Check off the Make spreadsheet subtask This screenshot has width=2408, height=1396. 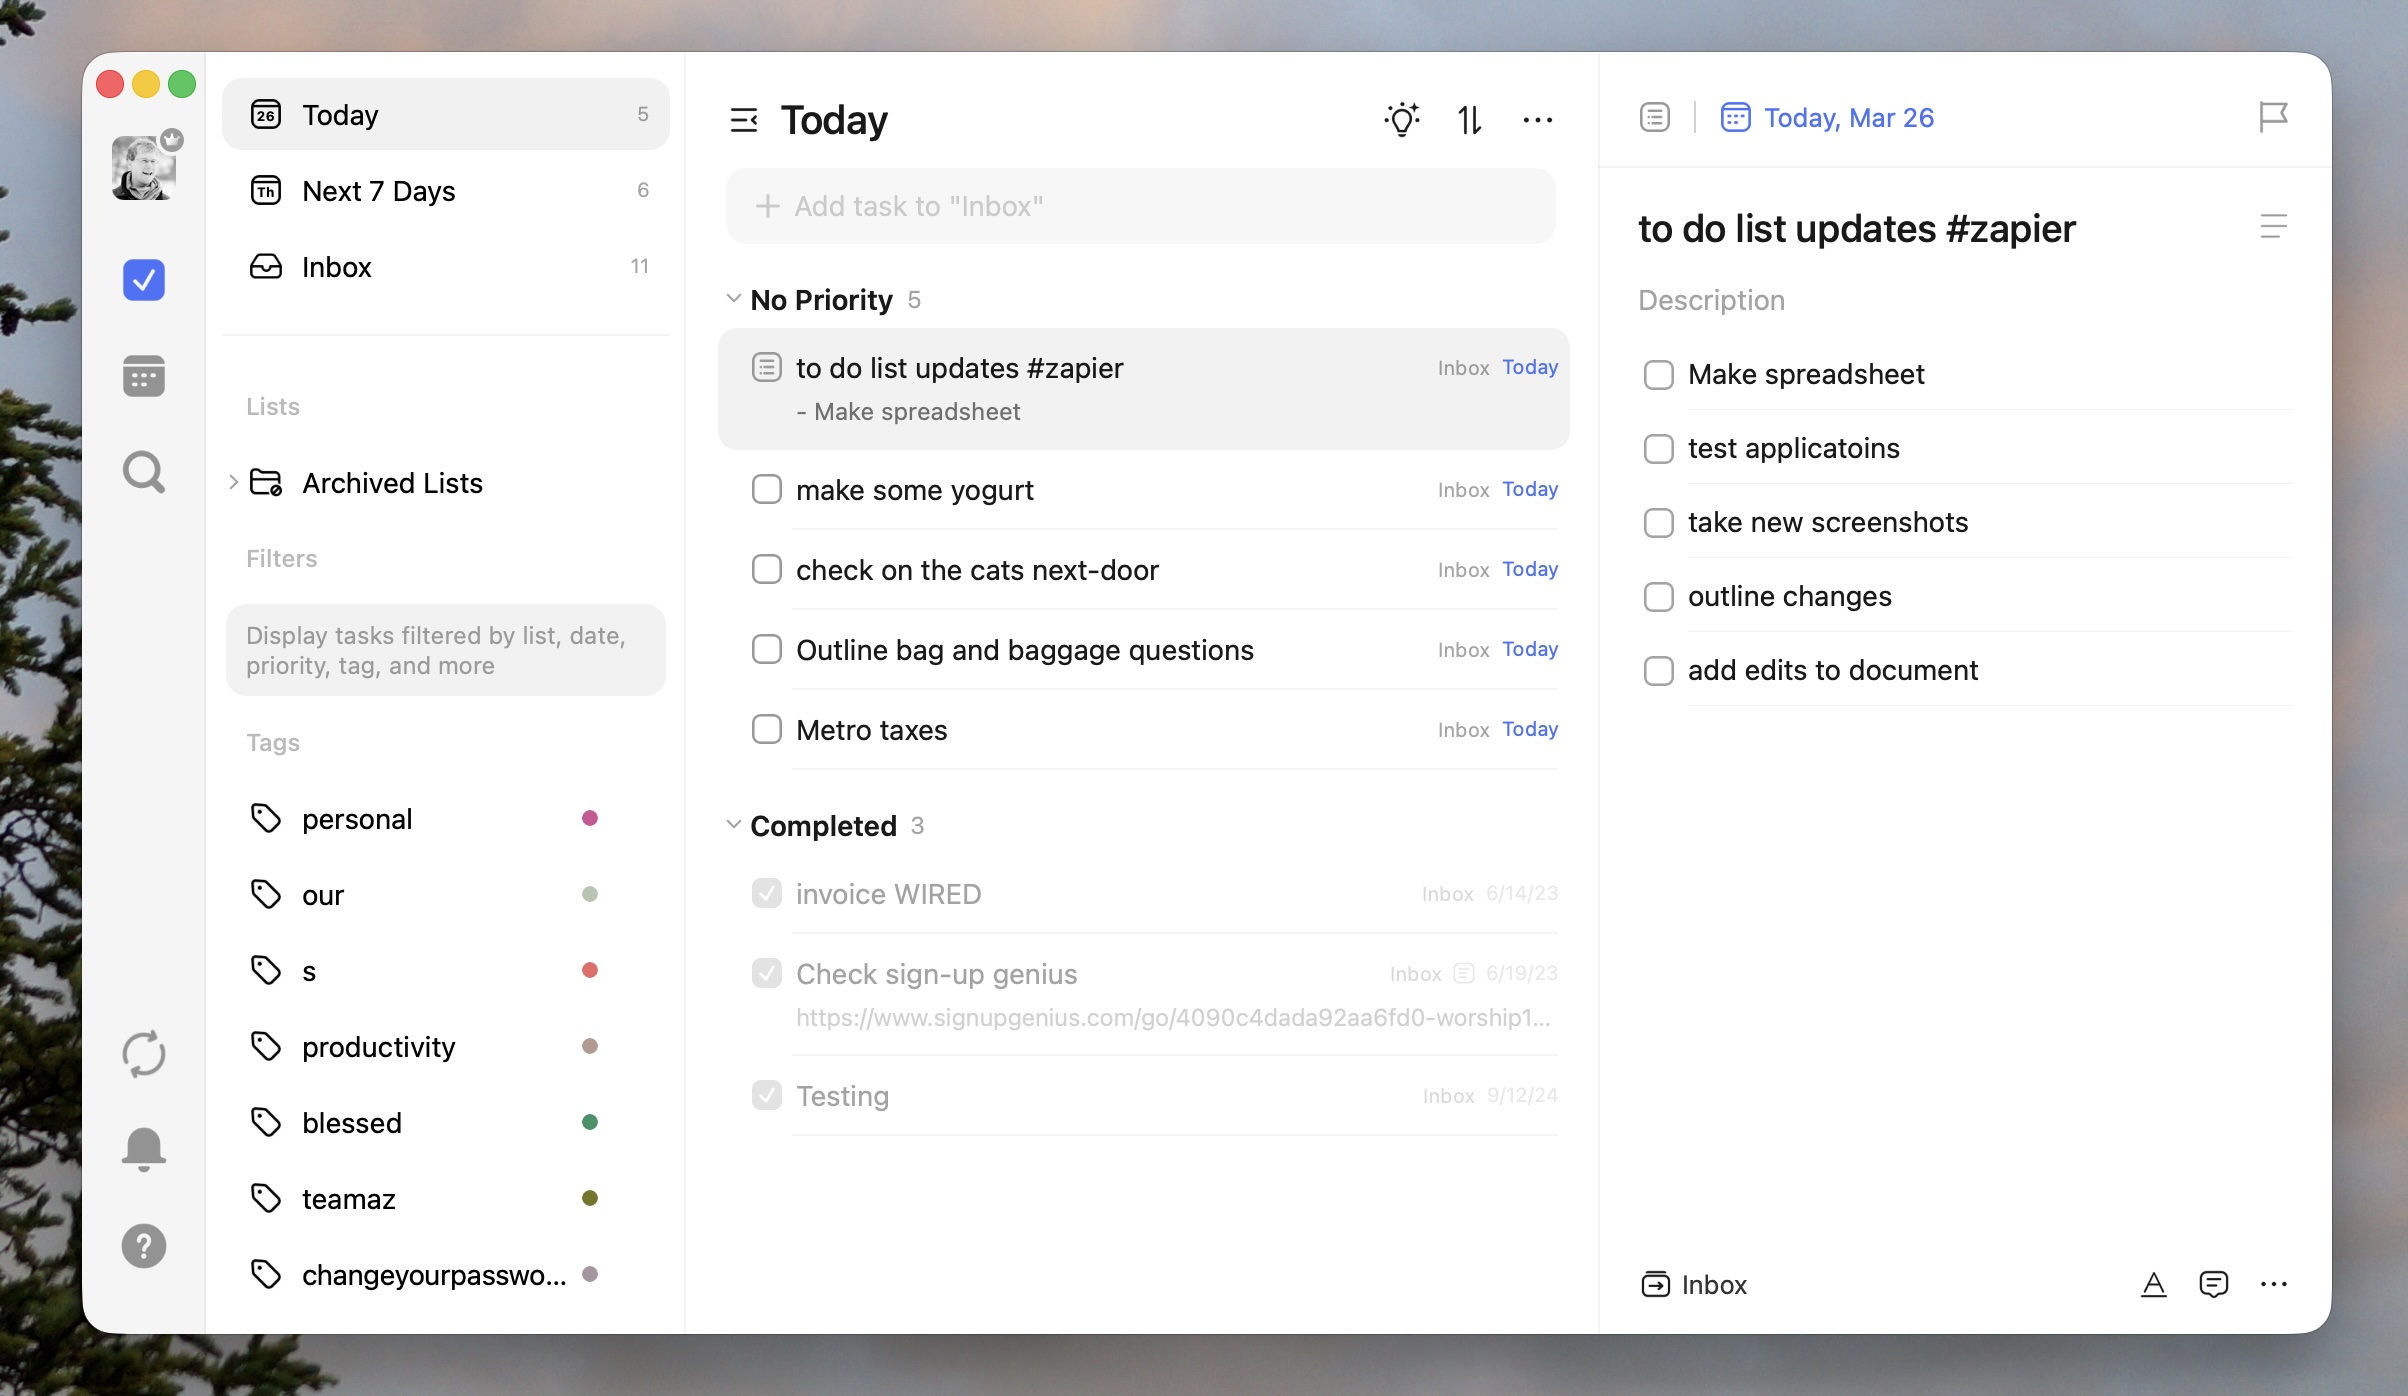(x=1659, y=375)
